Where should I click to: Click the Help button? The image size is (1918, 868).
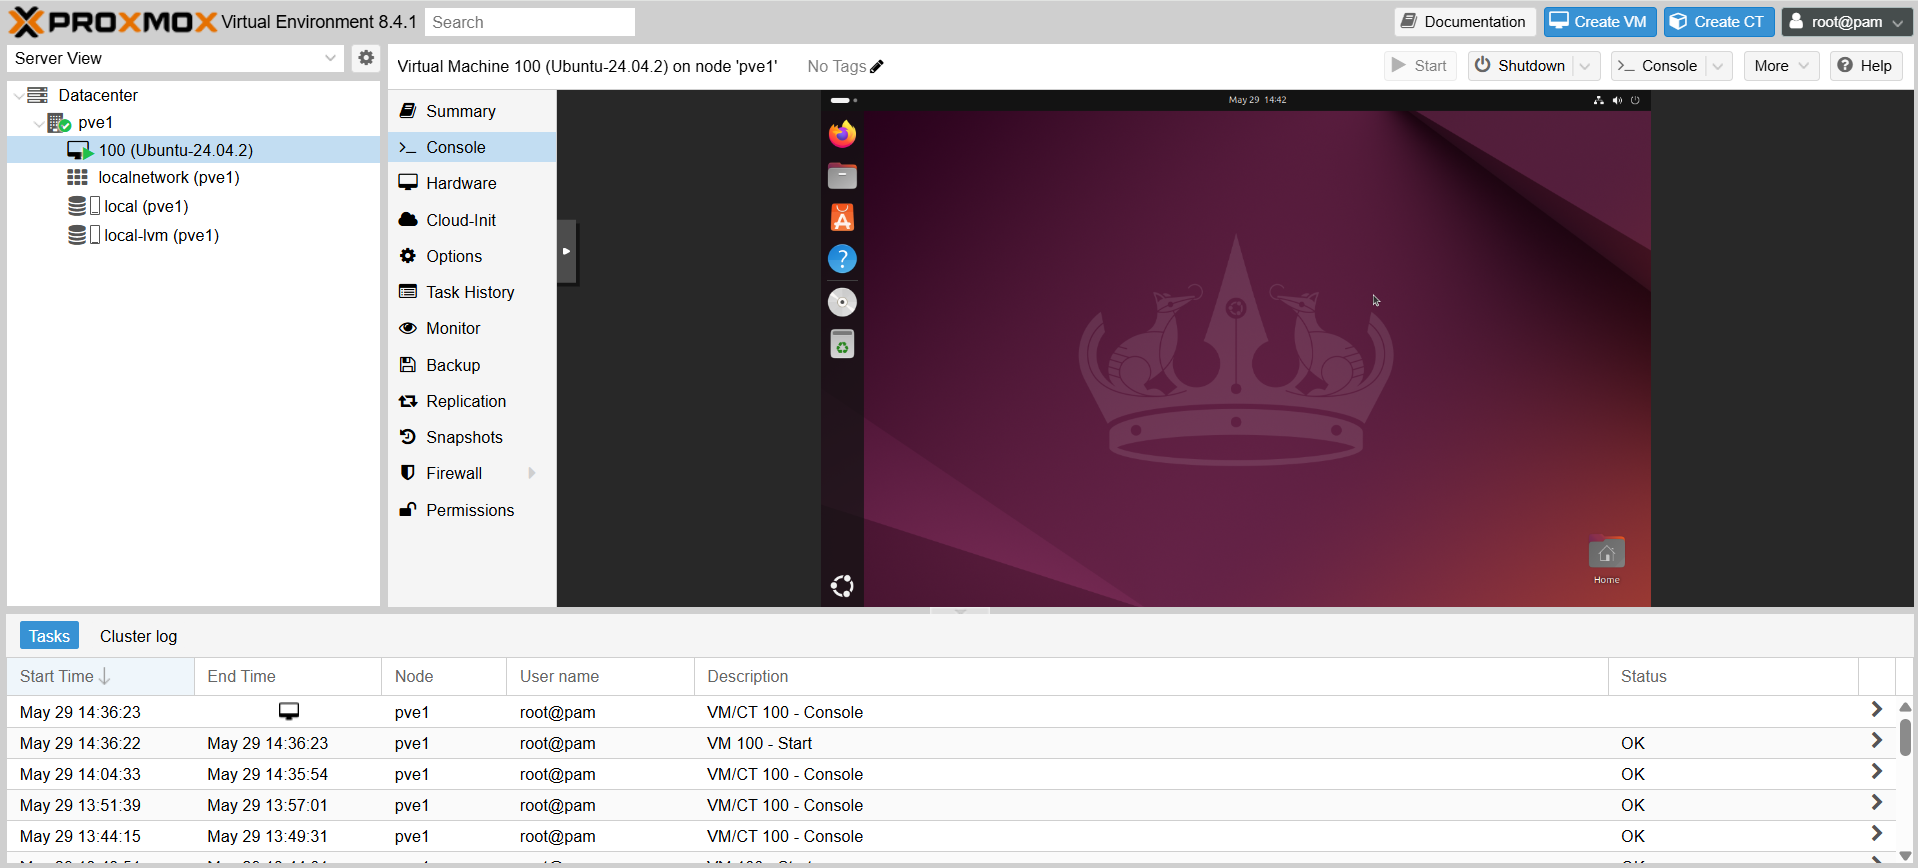click(1866, 66)
